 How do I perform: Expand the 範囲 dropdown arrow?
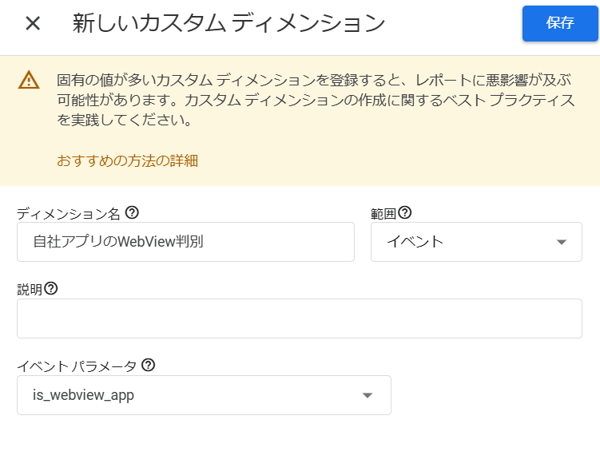[561, 242]
